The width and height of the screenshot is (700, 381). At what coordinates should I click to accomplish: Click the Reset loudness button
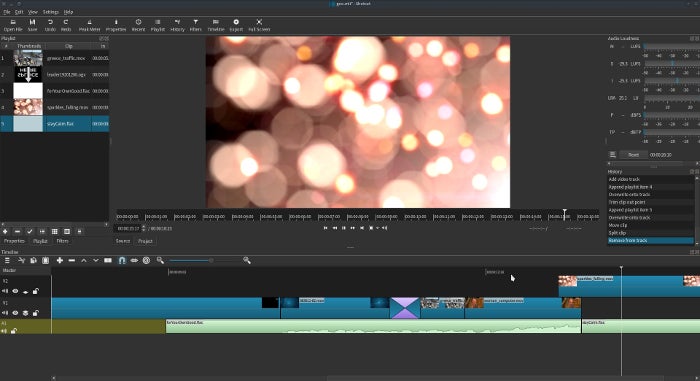(x=633, y=155)
